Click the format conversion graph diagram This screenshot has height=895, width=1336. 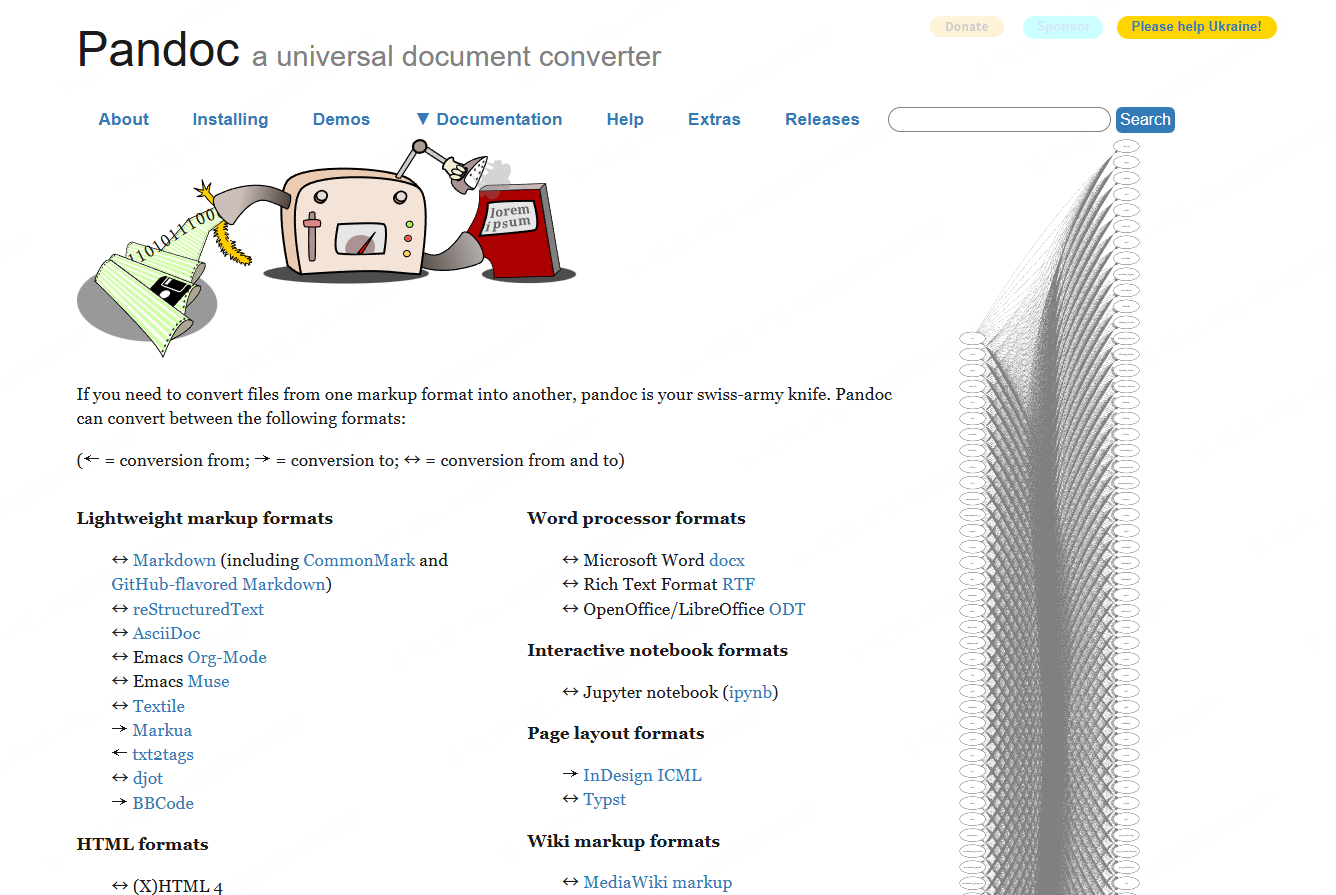click(x=1050, y=520)
